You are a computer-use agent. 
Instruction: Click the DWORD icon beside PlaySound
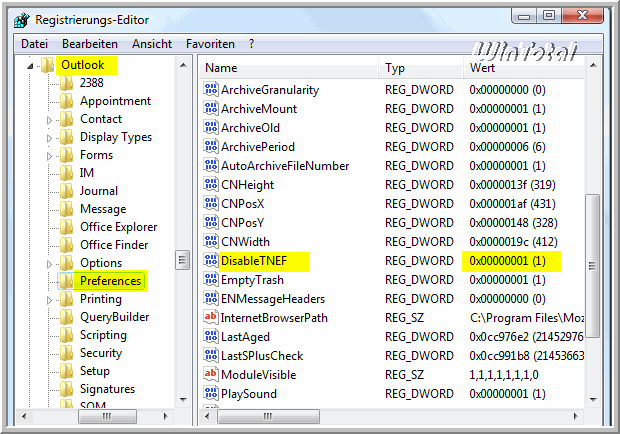pyautogui.click(x=211, y=393)
